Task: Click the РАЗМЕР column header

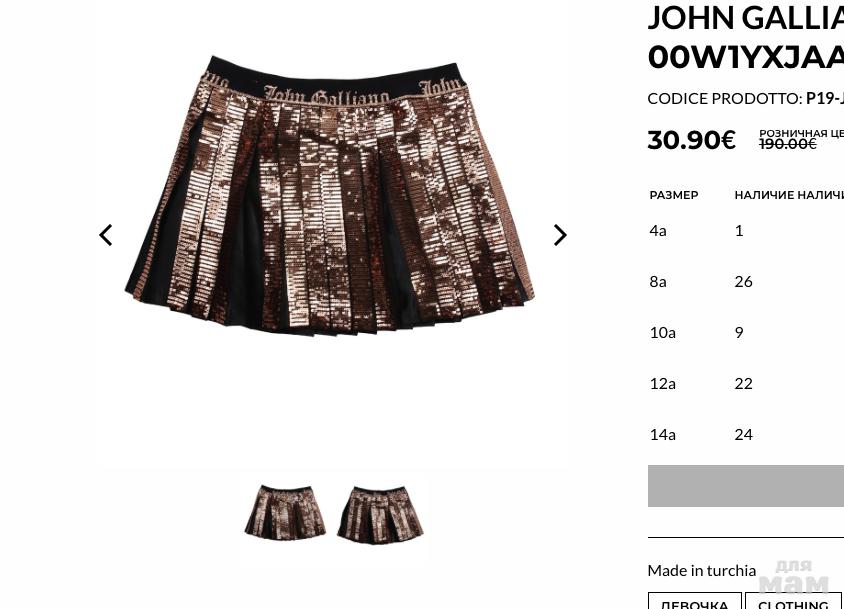Action: tap(674, 195)
